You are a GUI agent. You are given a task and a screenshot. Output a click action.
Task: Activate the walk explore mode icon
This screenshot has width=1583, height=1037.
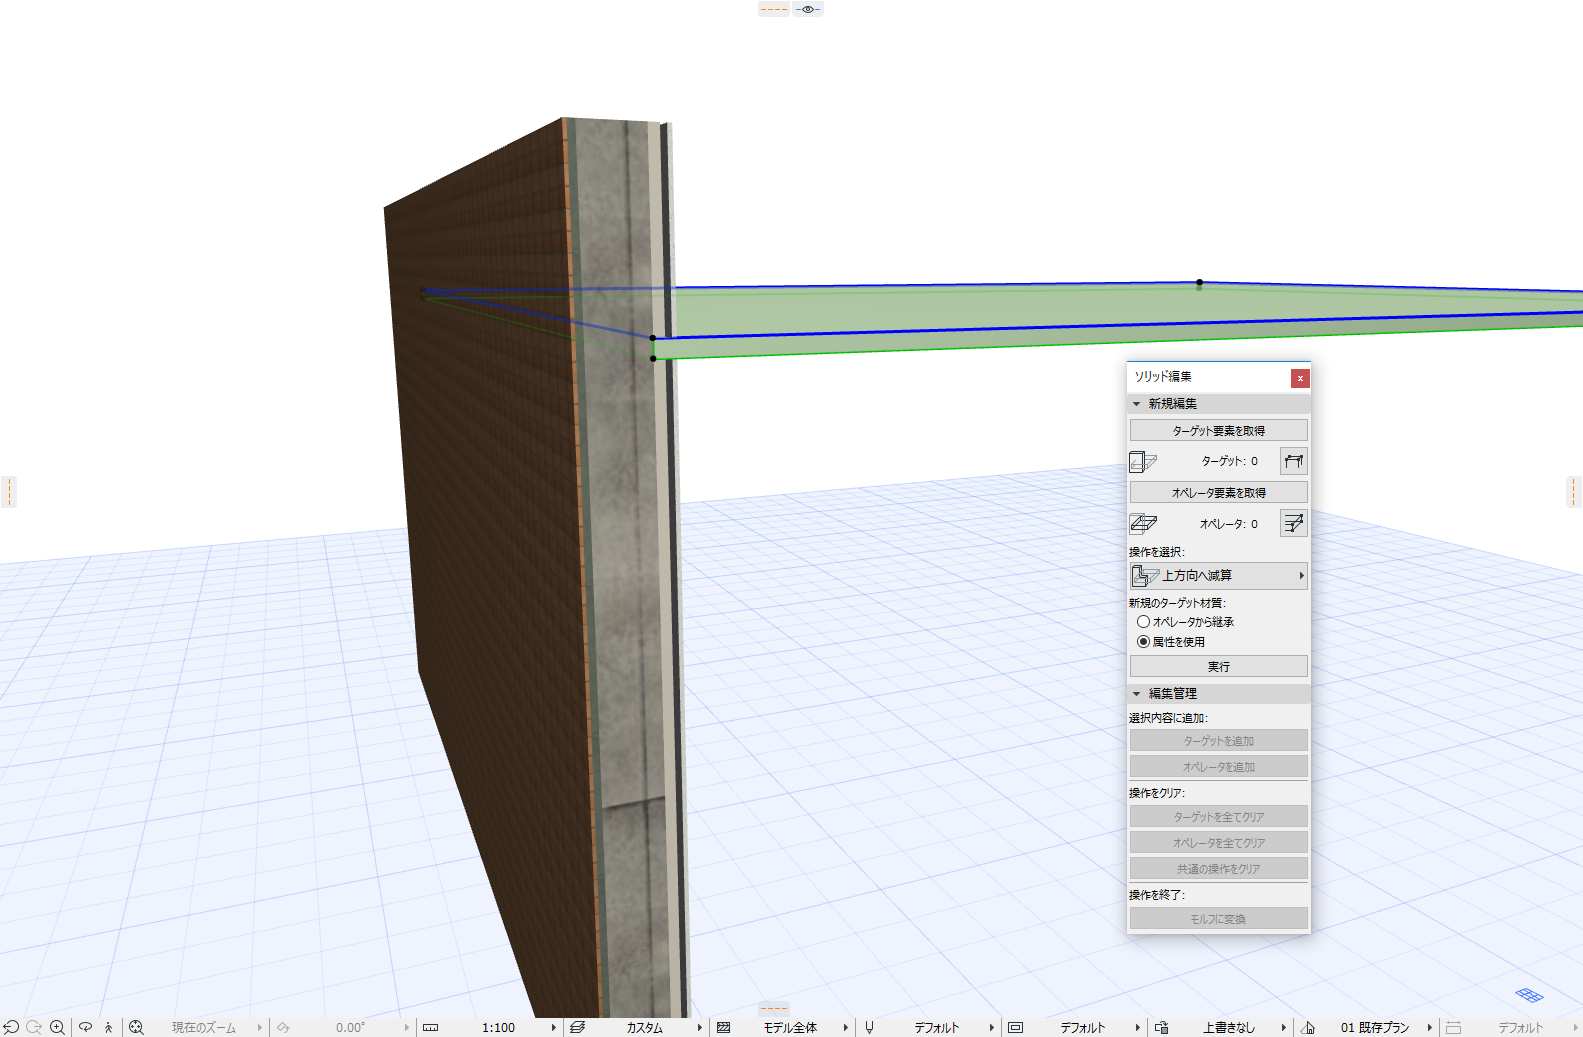point(109,1027)
